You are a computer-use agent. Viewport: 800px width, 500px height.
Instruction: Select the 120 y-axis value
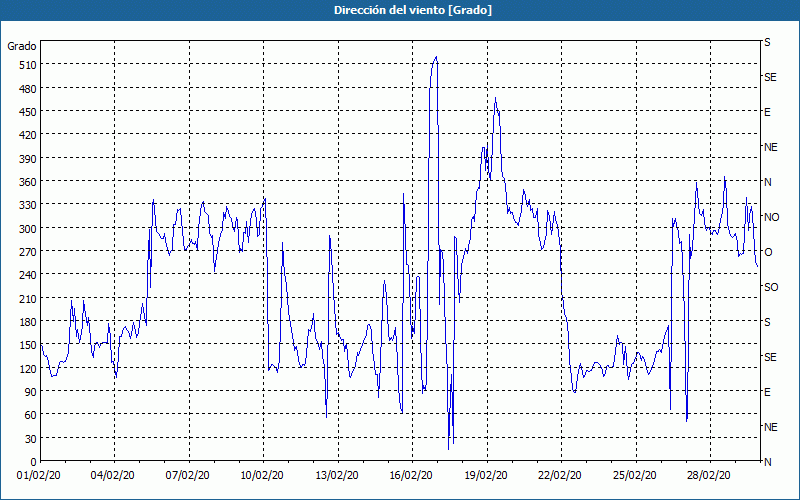click(27, 368)
